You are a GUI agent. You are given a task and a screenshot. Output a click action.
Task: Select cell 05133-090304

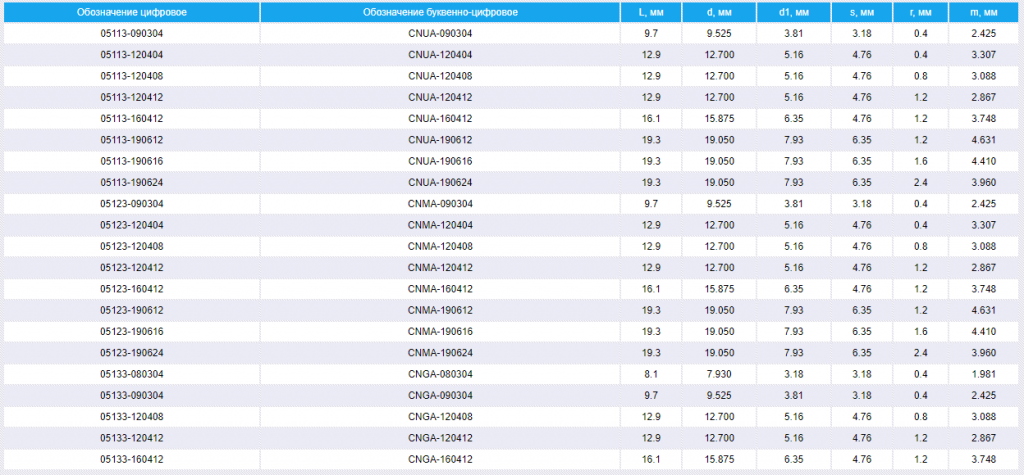click(x=132, y=395)
